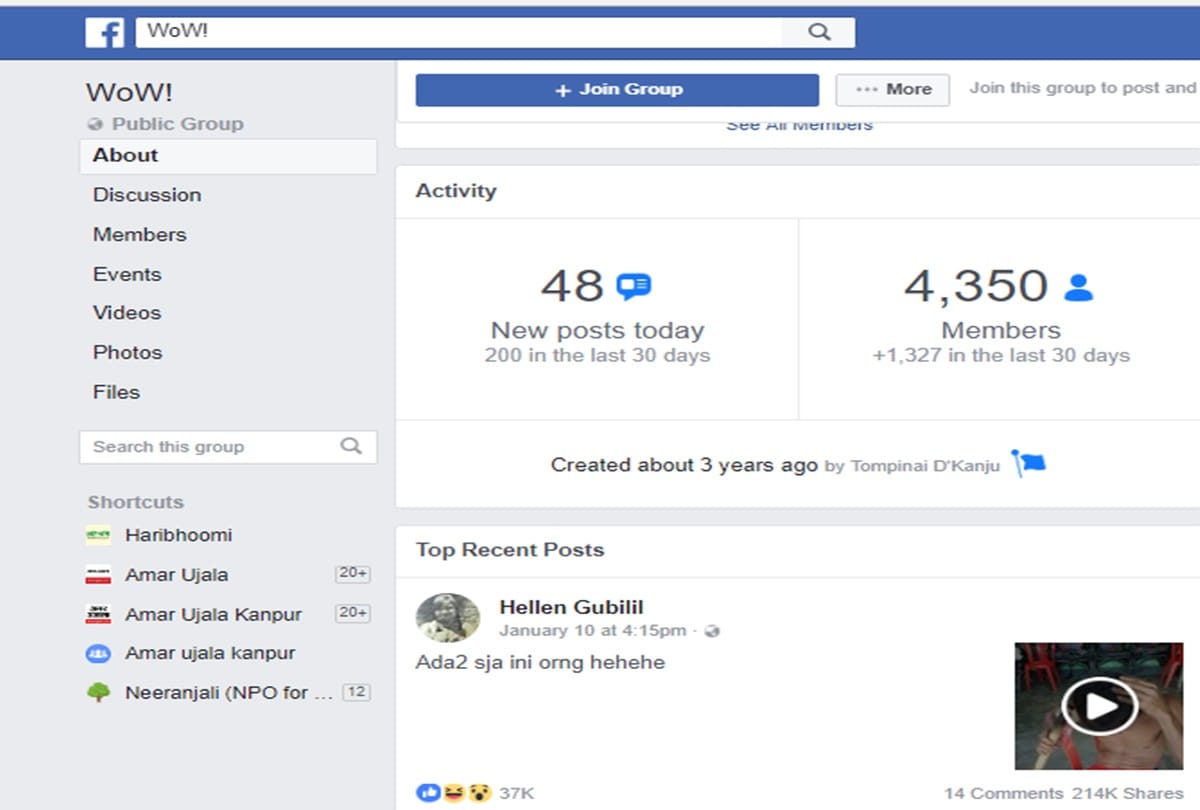Click the magnifier in Search this group
The height and width of the screenshot is (810, 1200).
(x=350, y=446)
